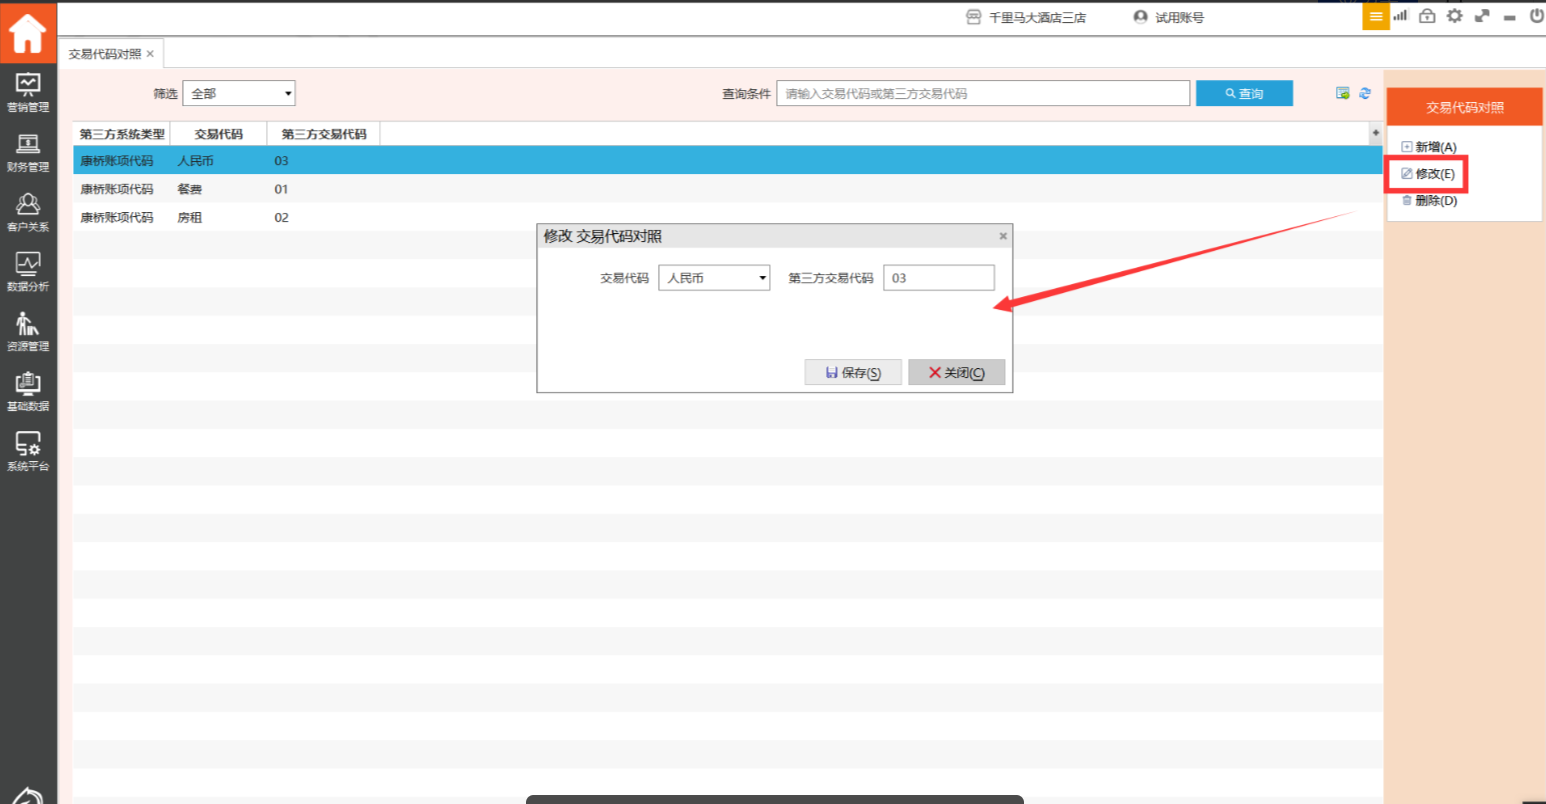Click the 第三方交易代码 field containing 03
This screenshot has width=1546, height=804.
click(x=938, y=278)
